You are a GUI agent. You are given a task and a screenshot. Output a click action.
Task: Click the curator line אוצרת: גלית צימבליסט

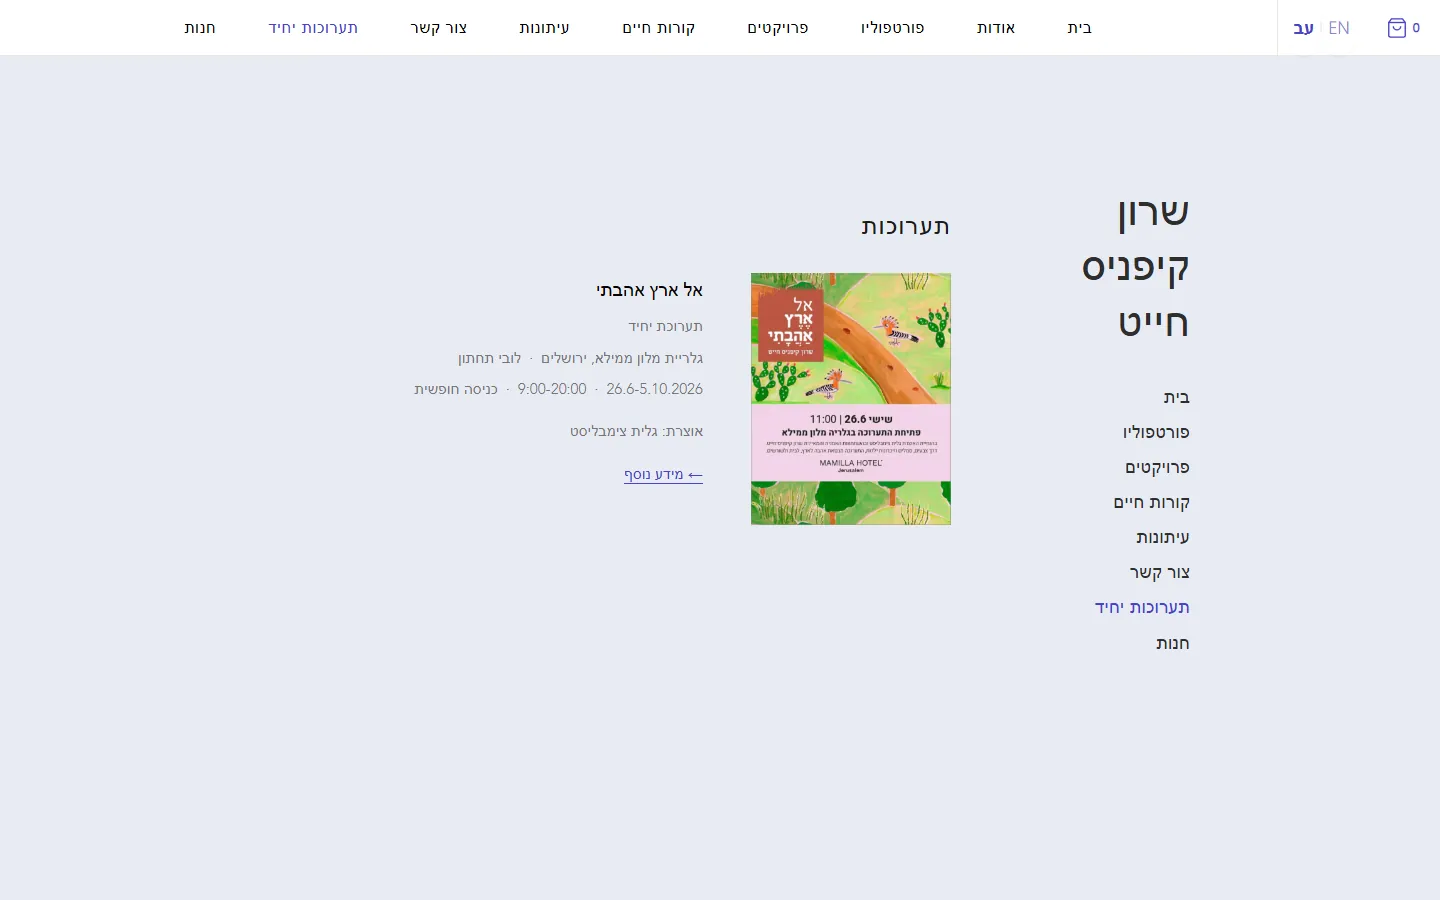(x=637, y=431)
